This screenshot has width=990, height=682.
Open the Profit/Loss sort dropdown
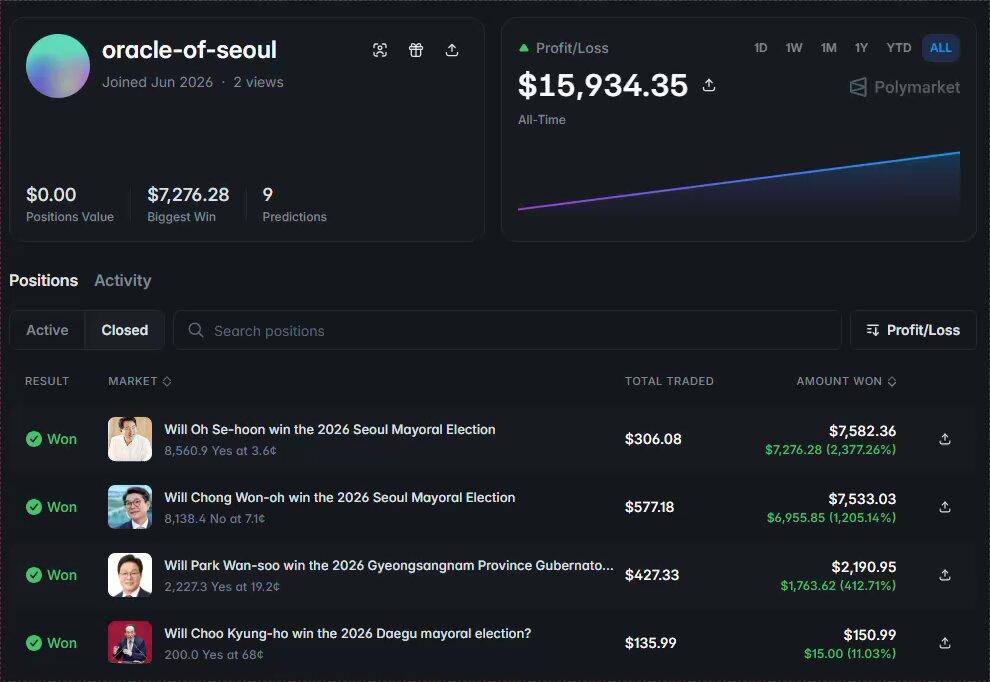pyautogui.click(x=913, y=330)
